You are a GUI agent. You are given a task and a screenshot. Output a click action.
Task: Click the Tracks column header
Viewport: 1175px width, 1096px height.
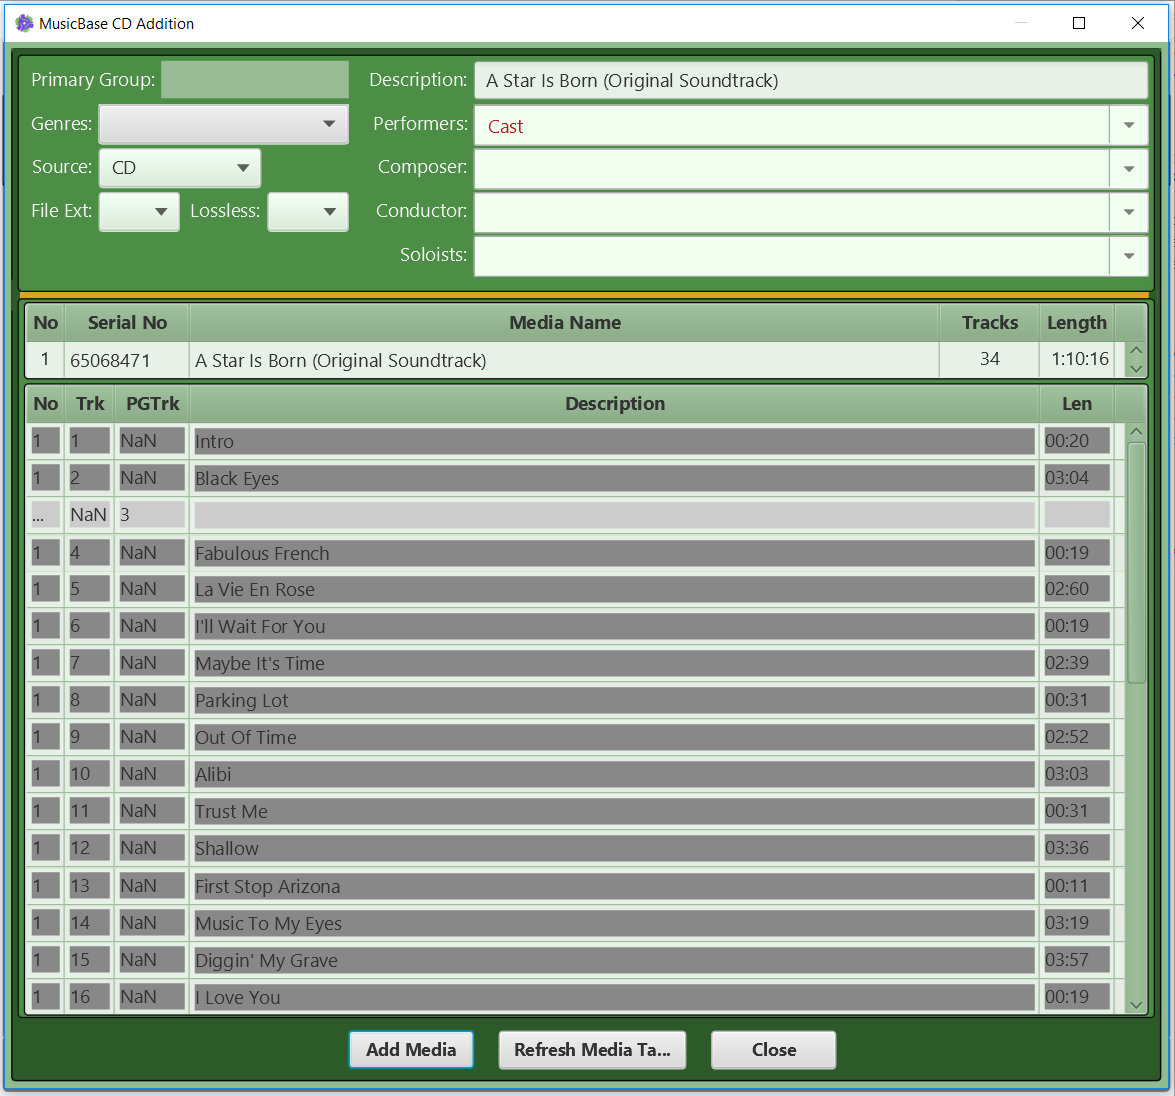pos(989,323)
